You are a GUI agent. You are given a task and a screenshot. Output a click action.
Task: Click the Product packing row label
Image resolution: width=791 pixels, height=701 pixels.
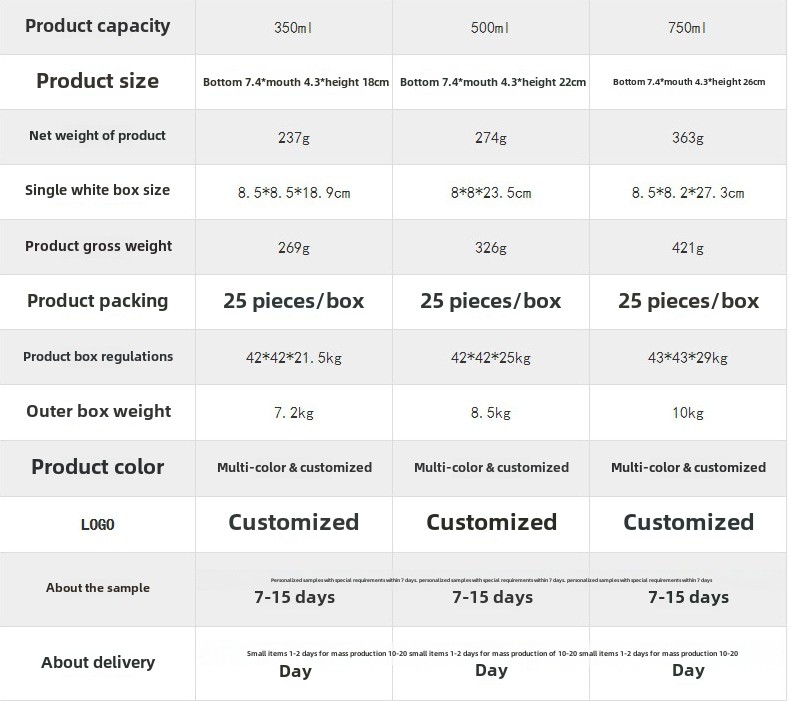click(x=97, y=301)
